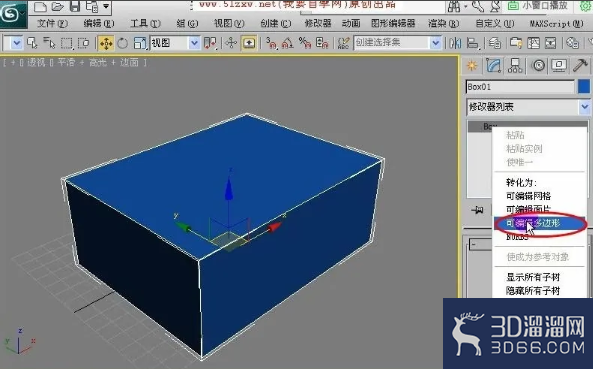Click the 小窗口播放 button

click(x=537, y=6)
